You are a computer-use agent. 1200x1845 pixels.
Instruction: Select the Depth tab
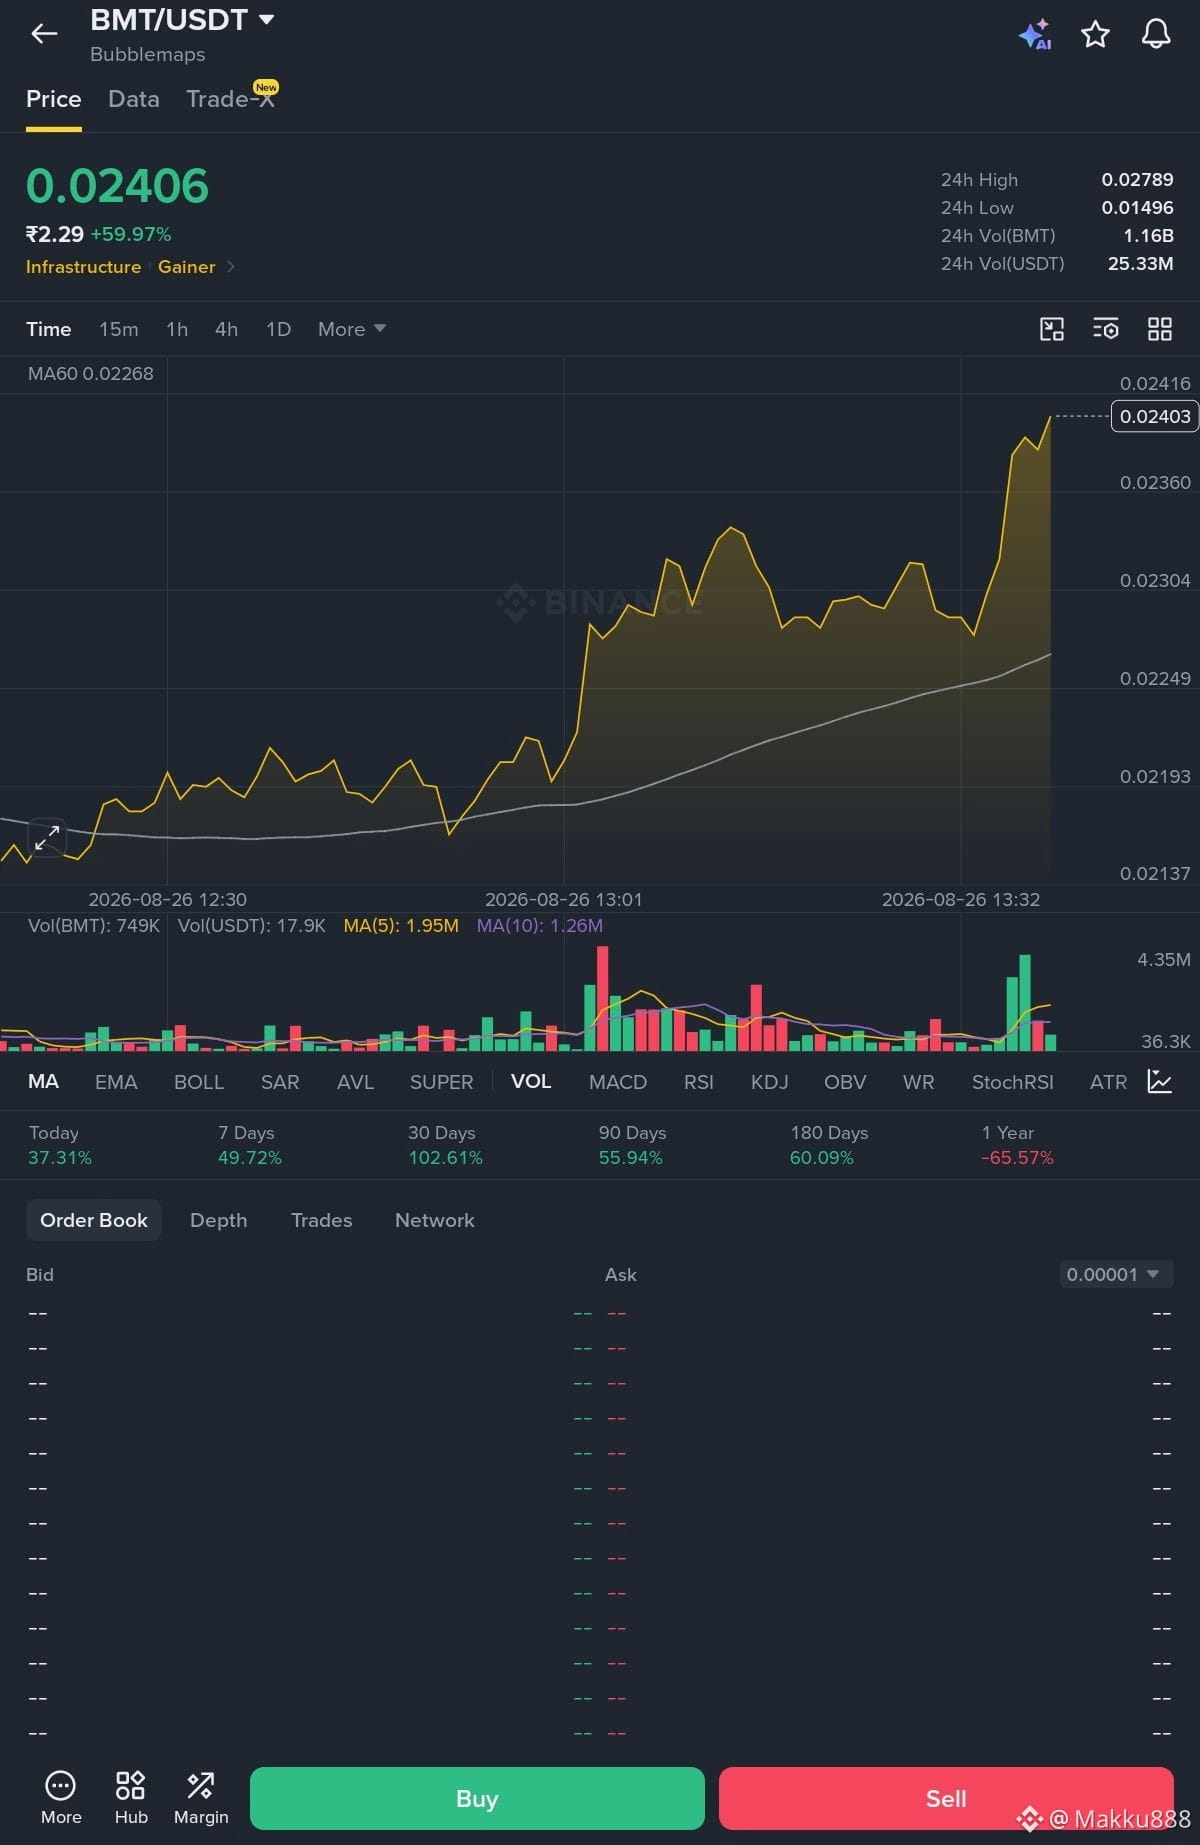(219, 1220)
